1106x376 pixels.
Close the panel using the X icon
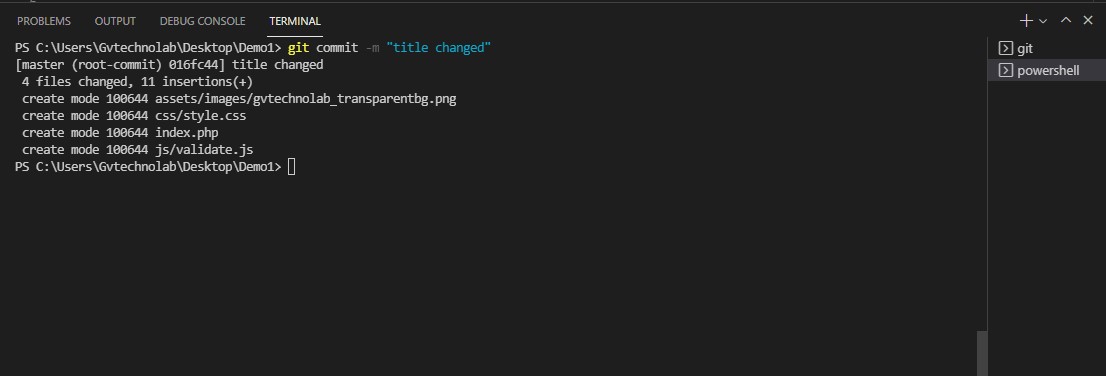click(x=1088, y=20)
